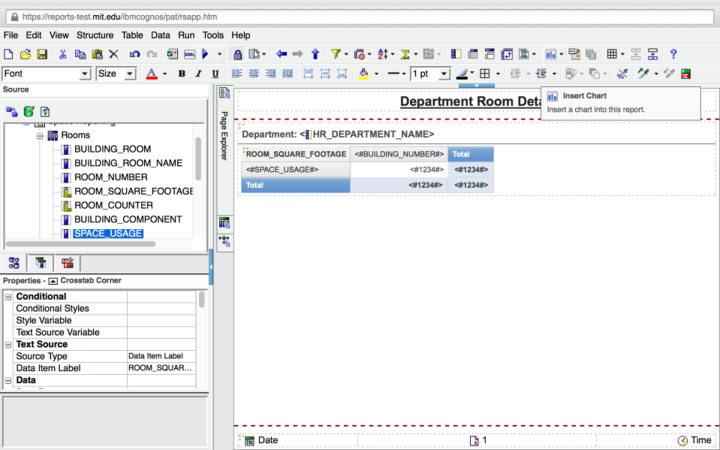Click the Lock page objects icon

coord(237,54)
